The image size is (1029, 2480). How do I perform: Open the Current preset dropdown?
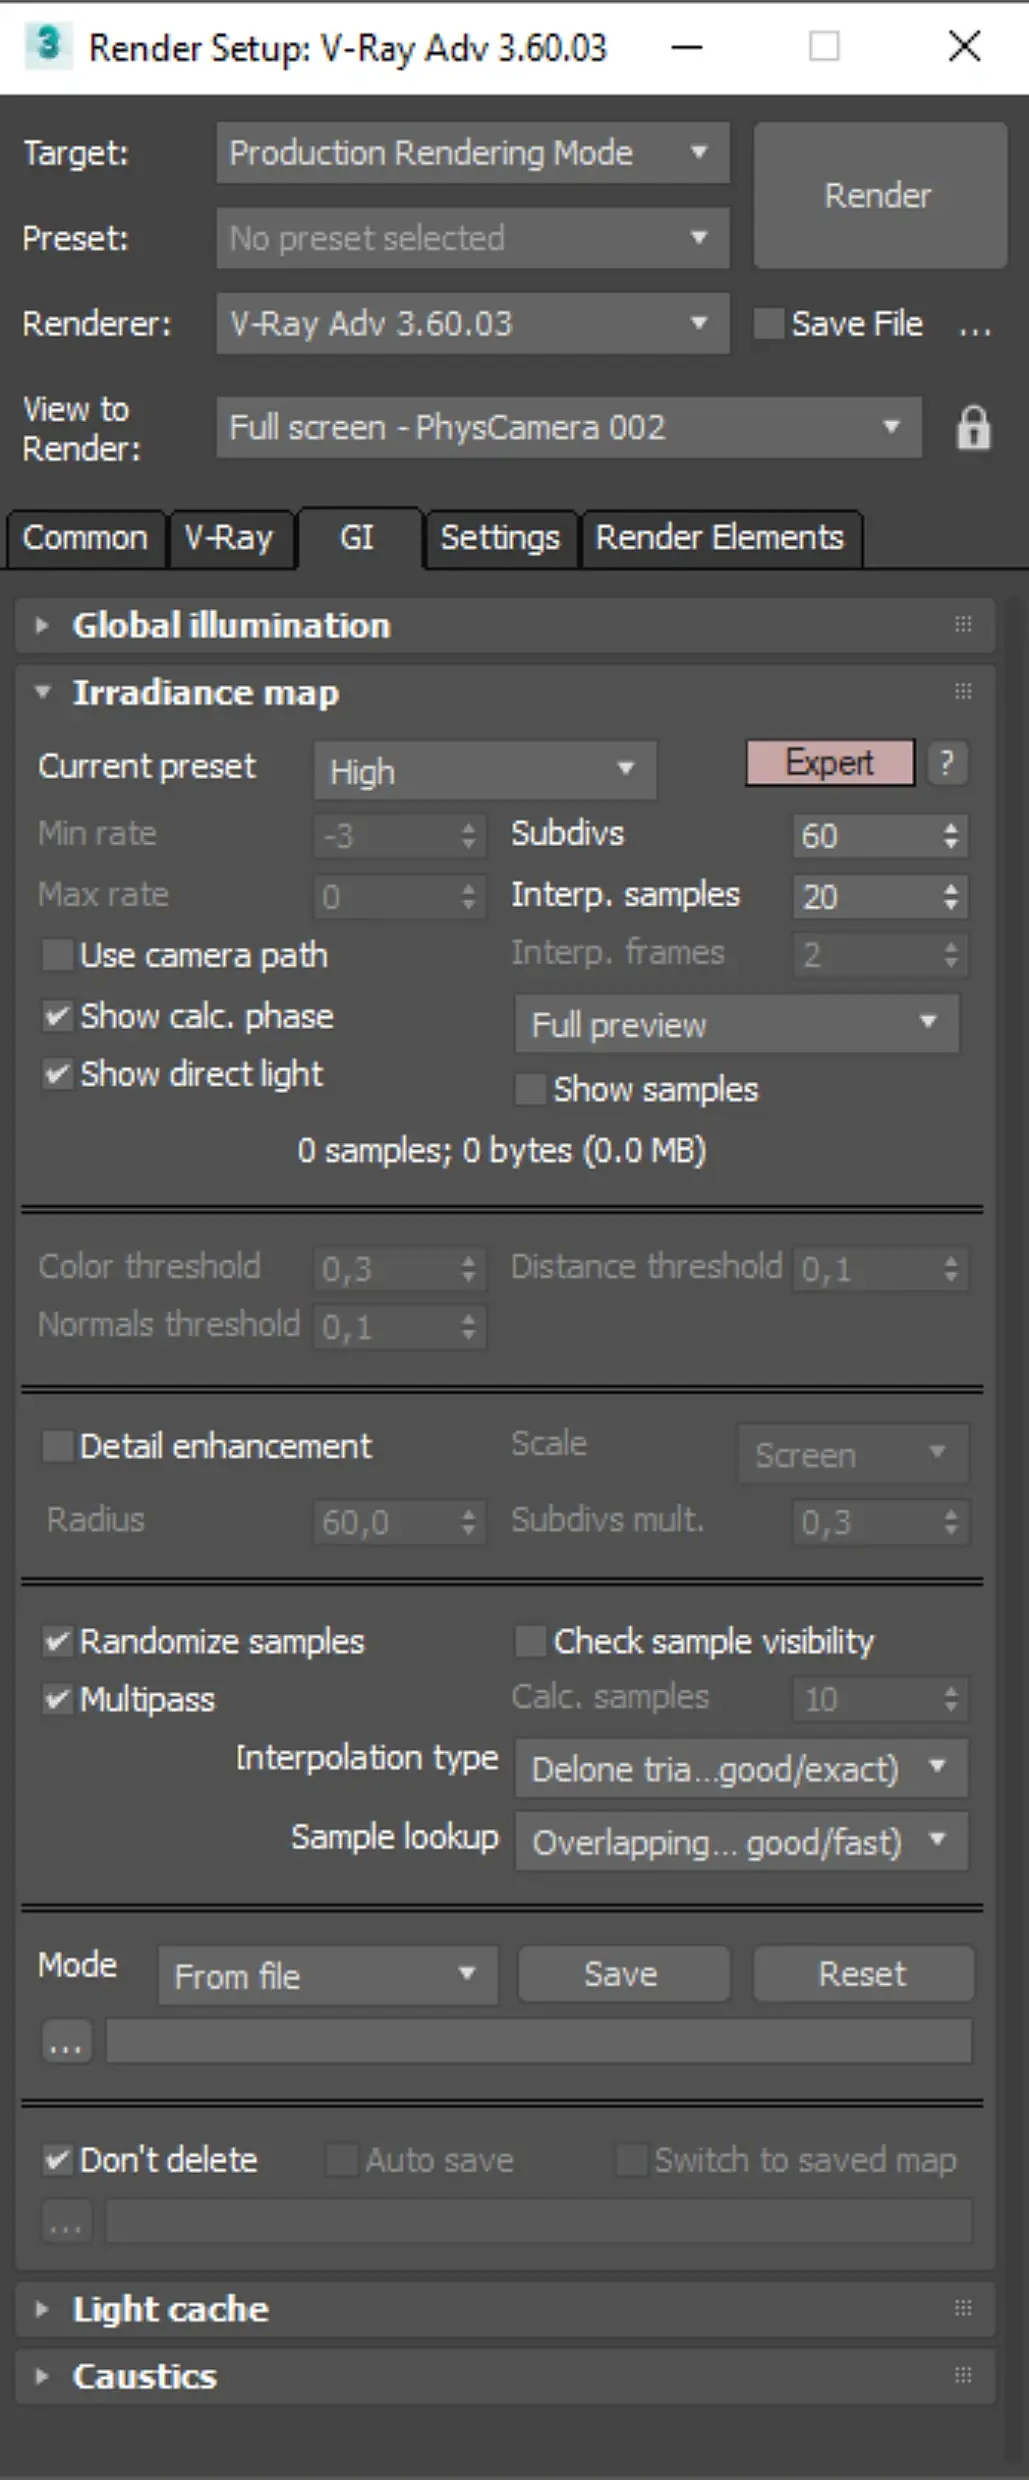click(x=485, y=770)
